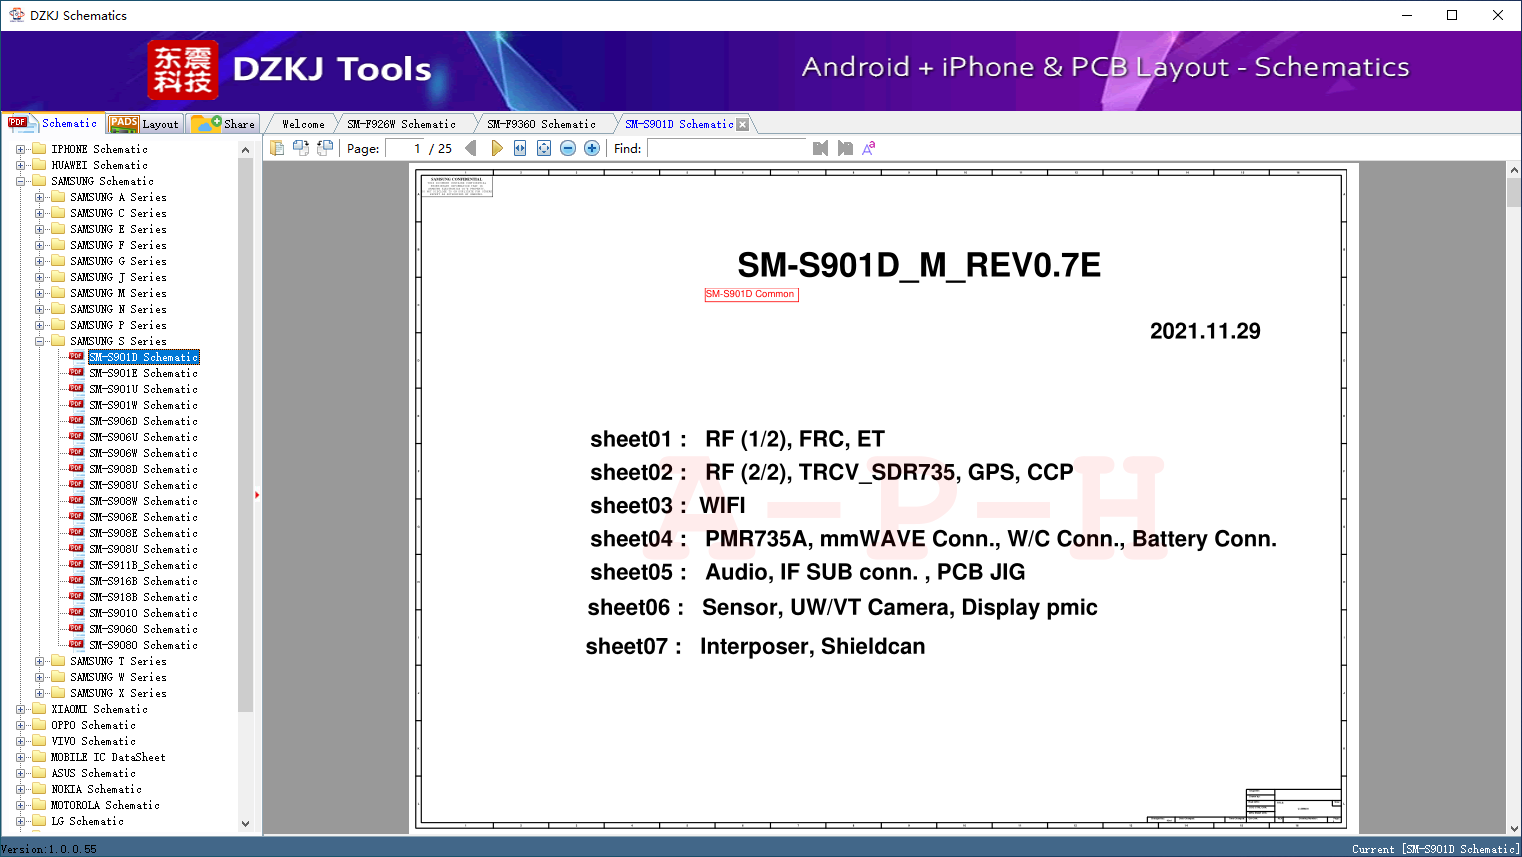The image size is (1522, 857).
Task: Switch to SM-F9360 Schematic tab
Action: click(x=541, y=124)
